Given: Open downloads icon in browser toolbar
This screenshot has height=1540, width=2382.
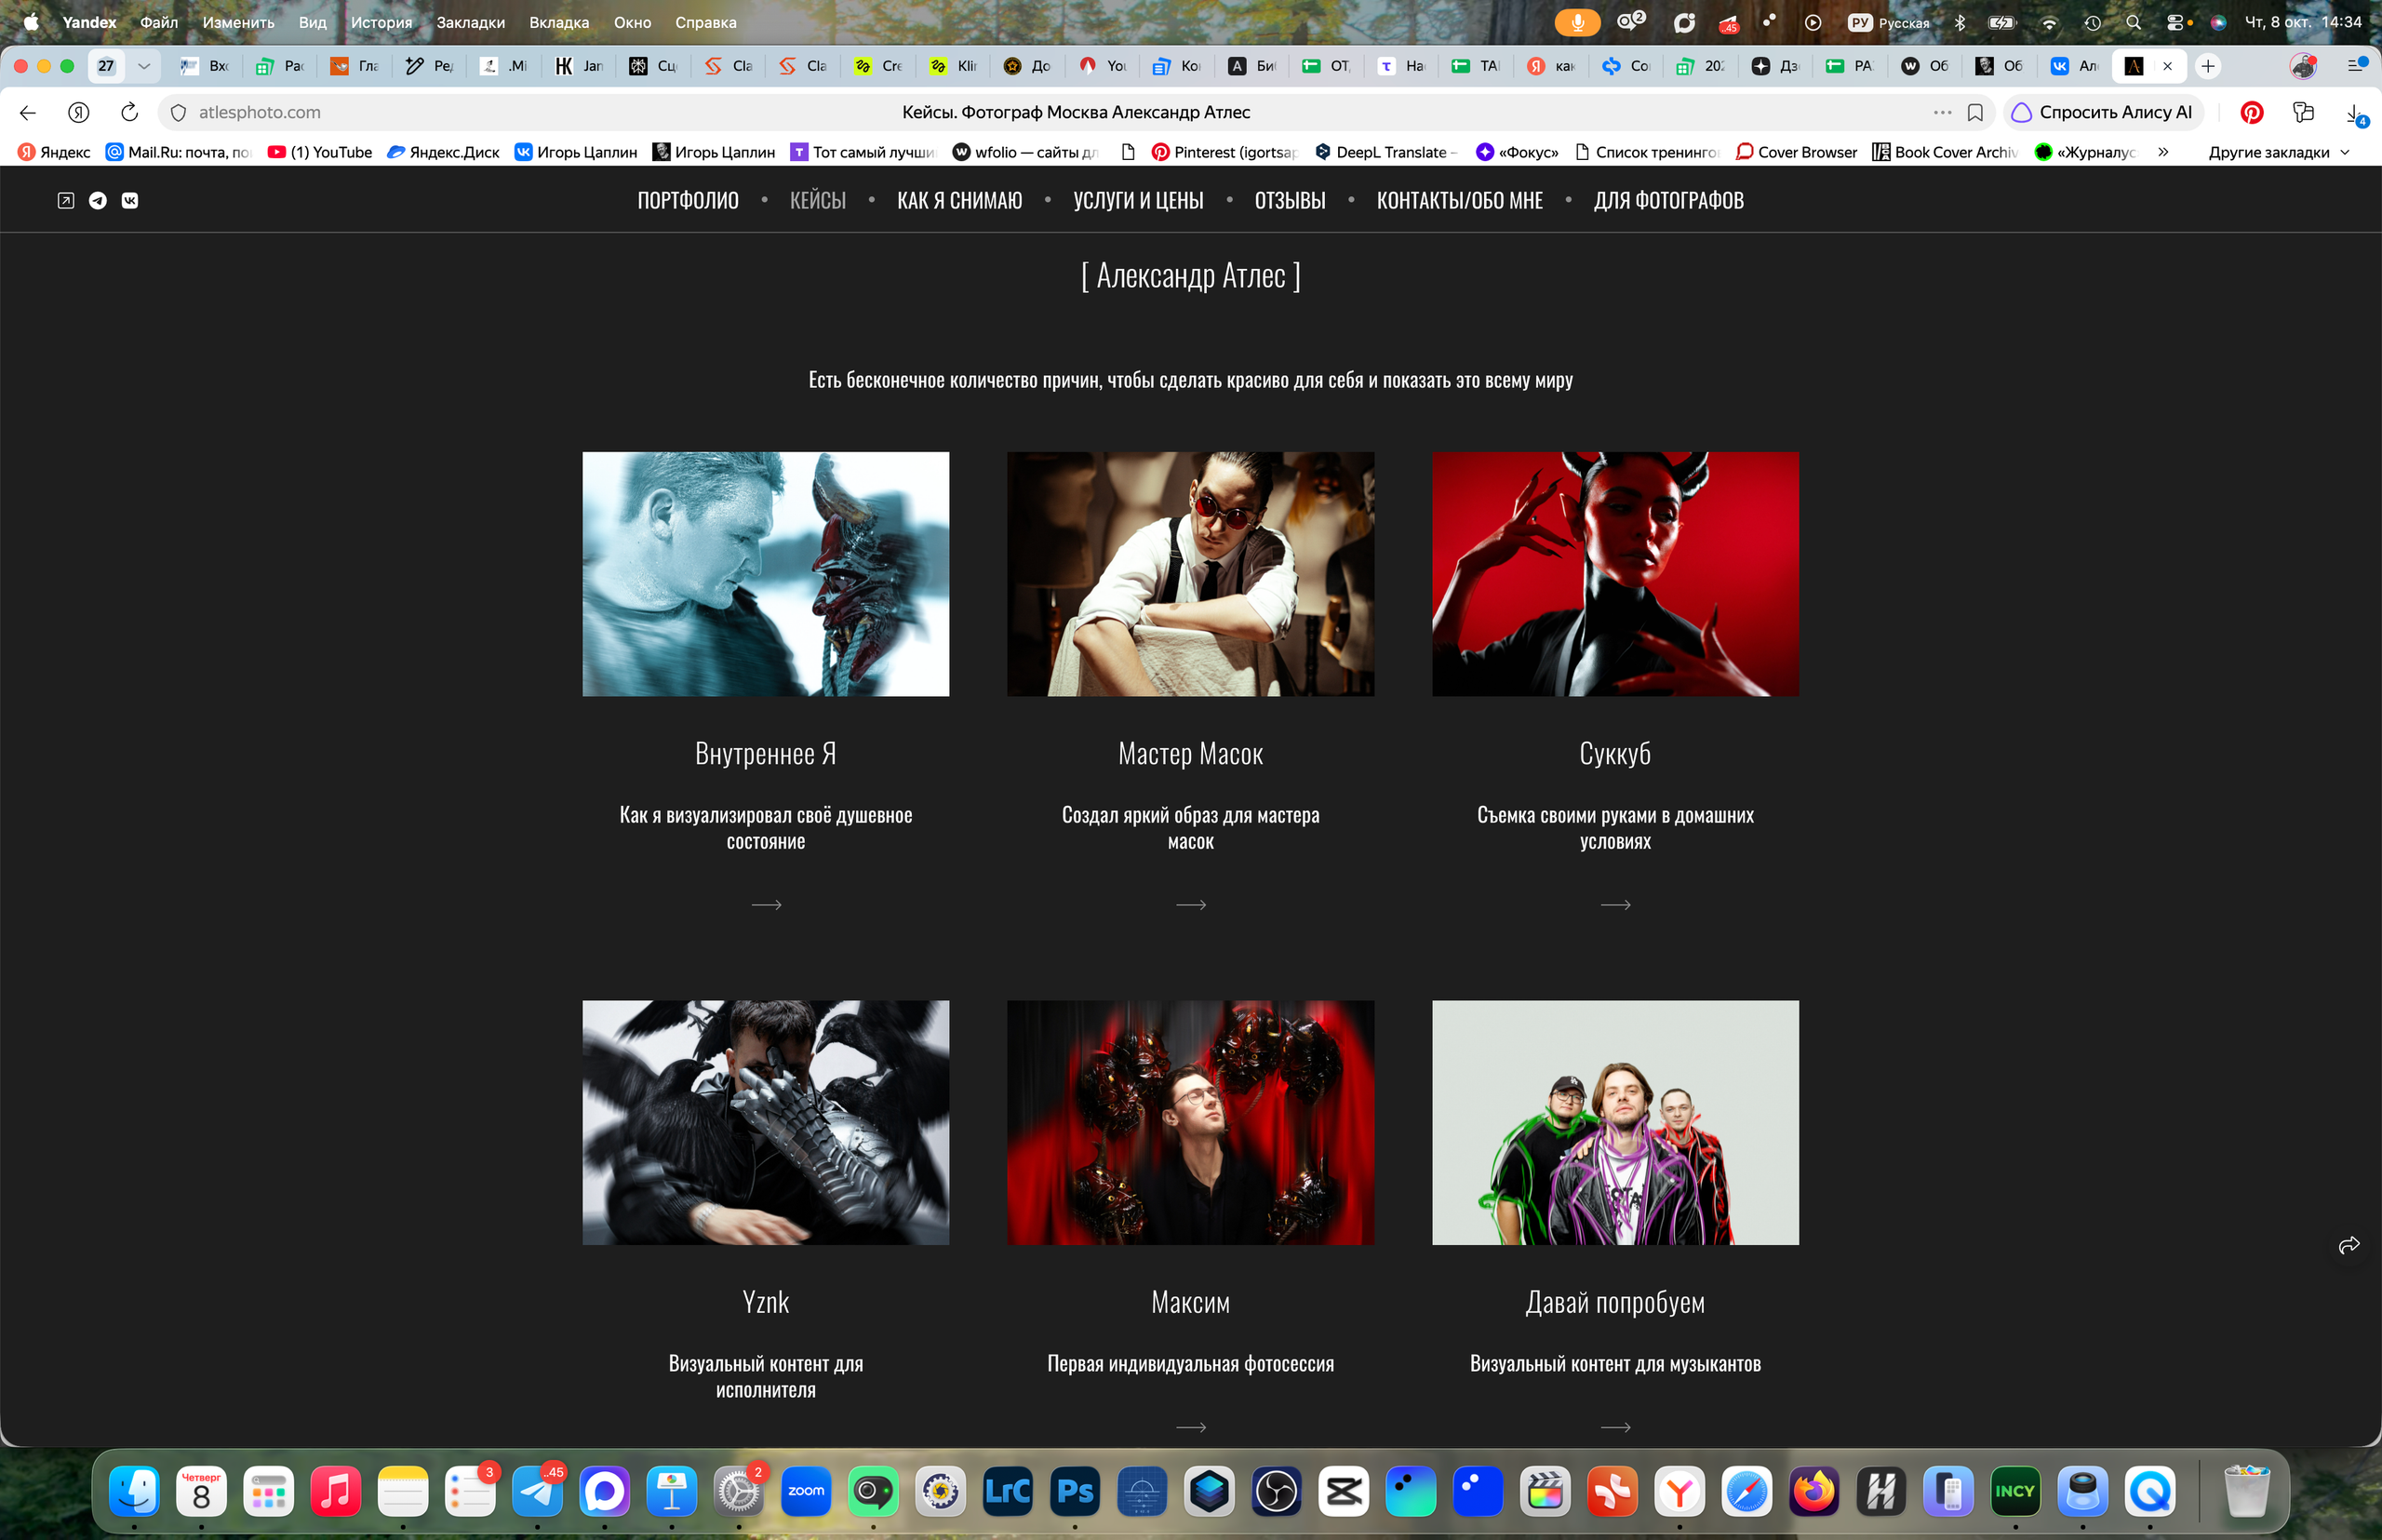Looking at the screenshot, I should pyautogui.click(x=2355, y=113).
